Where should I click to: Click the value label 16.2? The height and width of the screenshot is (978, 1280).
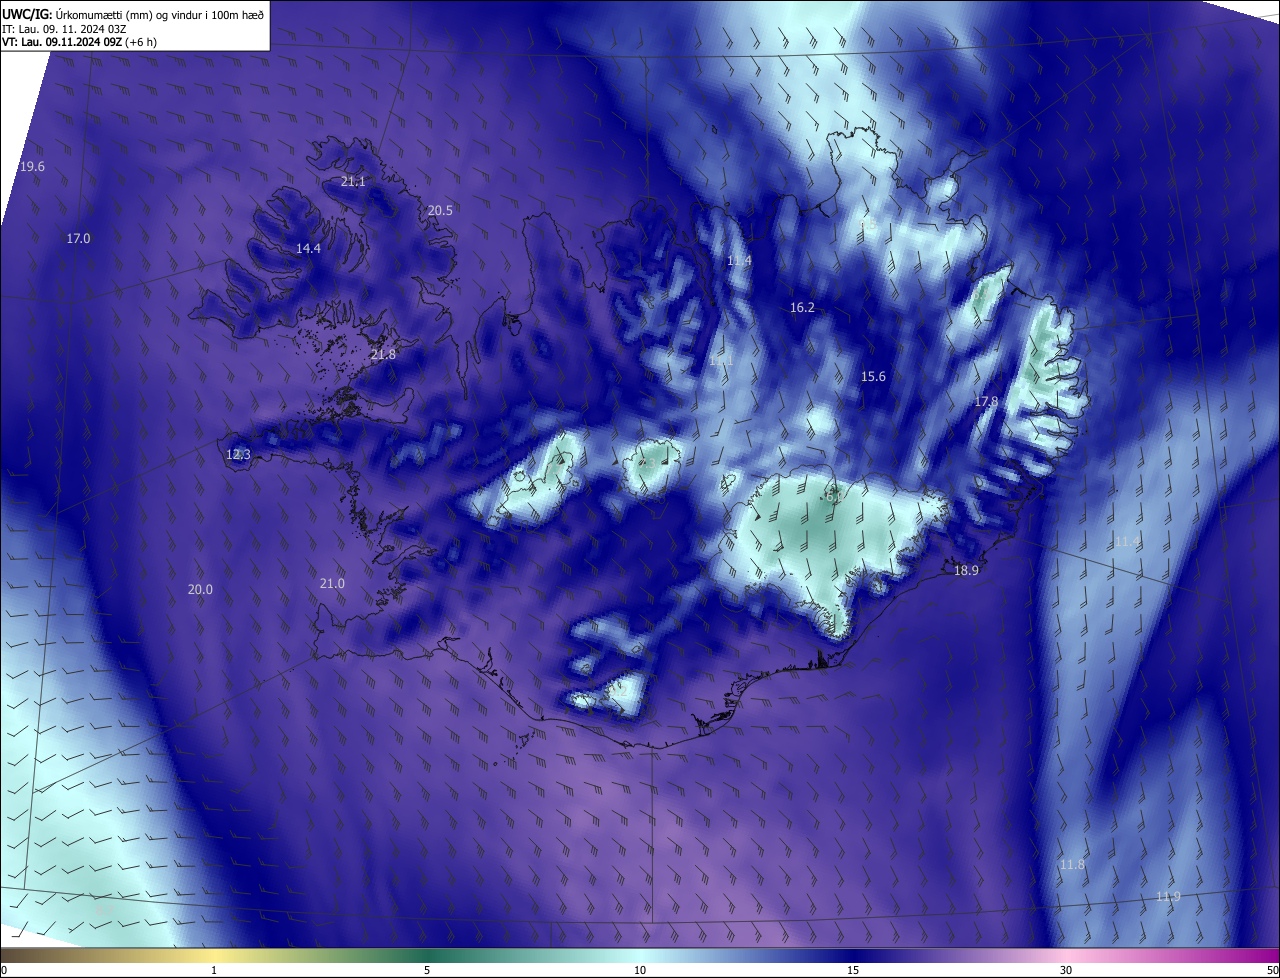click(x=802, y=308)
